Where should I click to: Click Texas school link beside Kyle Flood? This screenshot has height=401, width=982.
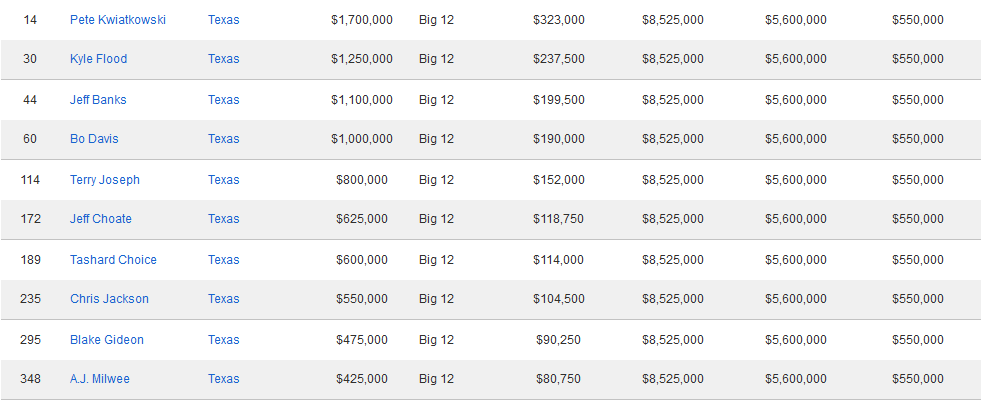pyautogui.click(x=224, y=59)
